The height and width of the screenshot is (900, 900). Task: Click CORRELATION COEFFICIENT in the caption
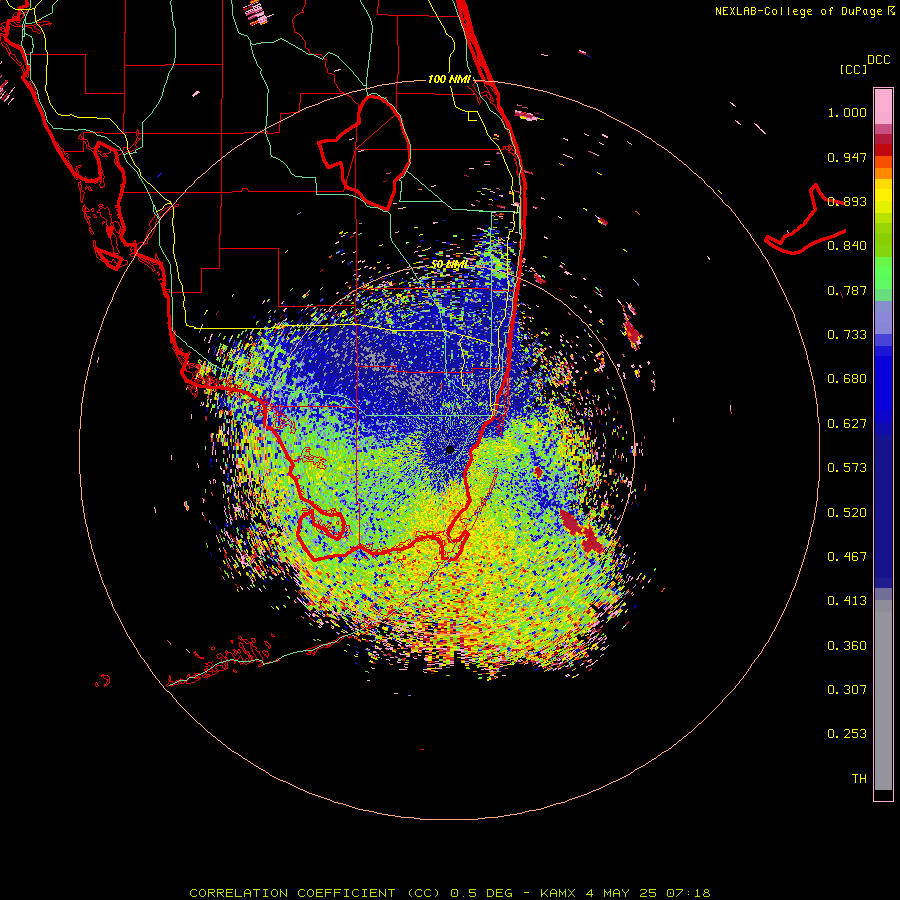coord(292,893)
